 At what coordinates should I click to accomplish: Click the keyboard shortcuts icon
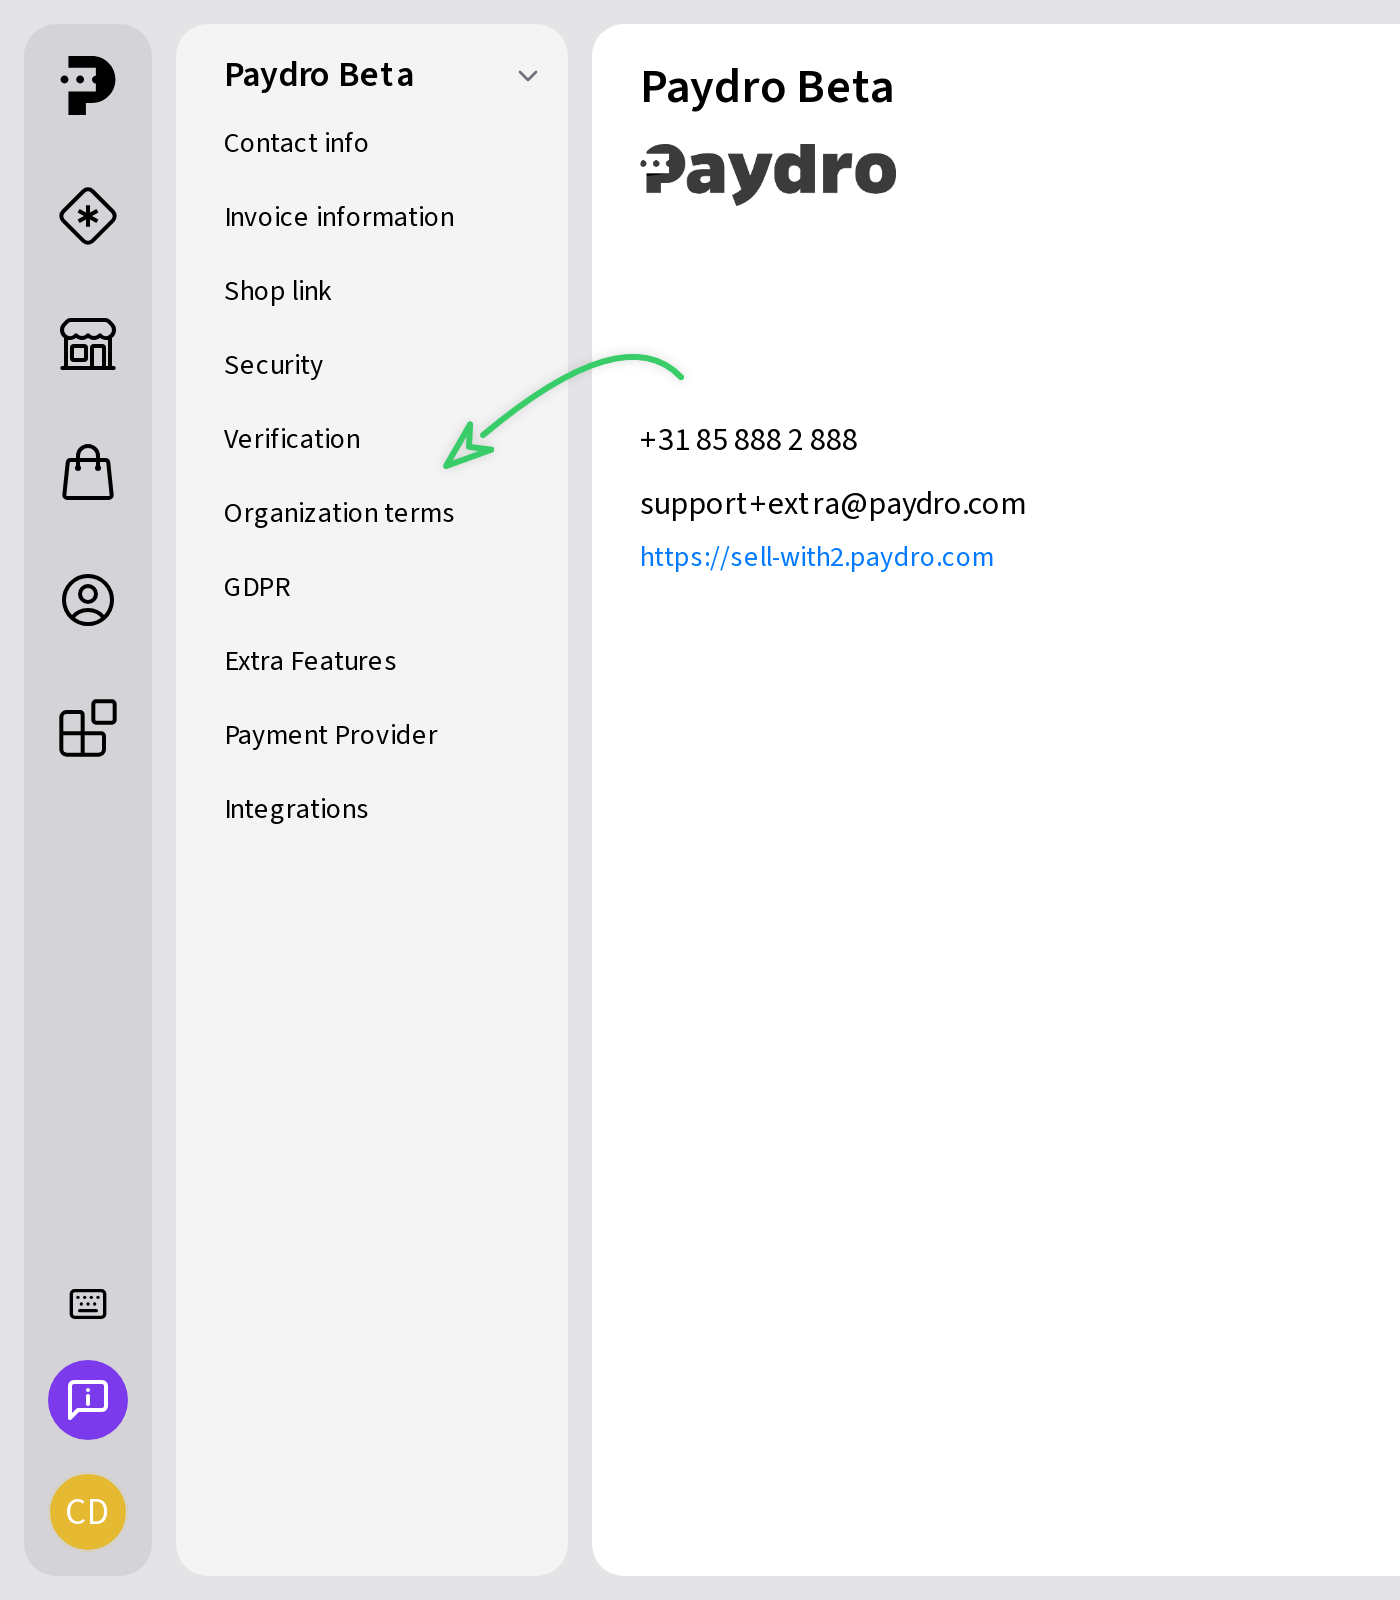pyautogui.click(x=88, y=1304)
